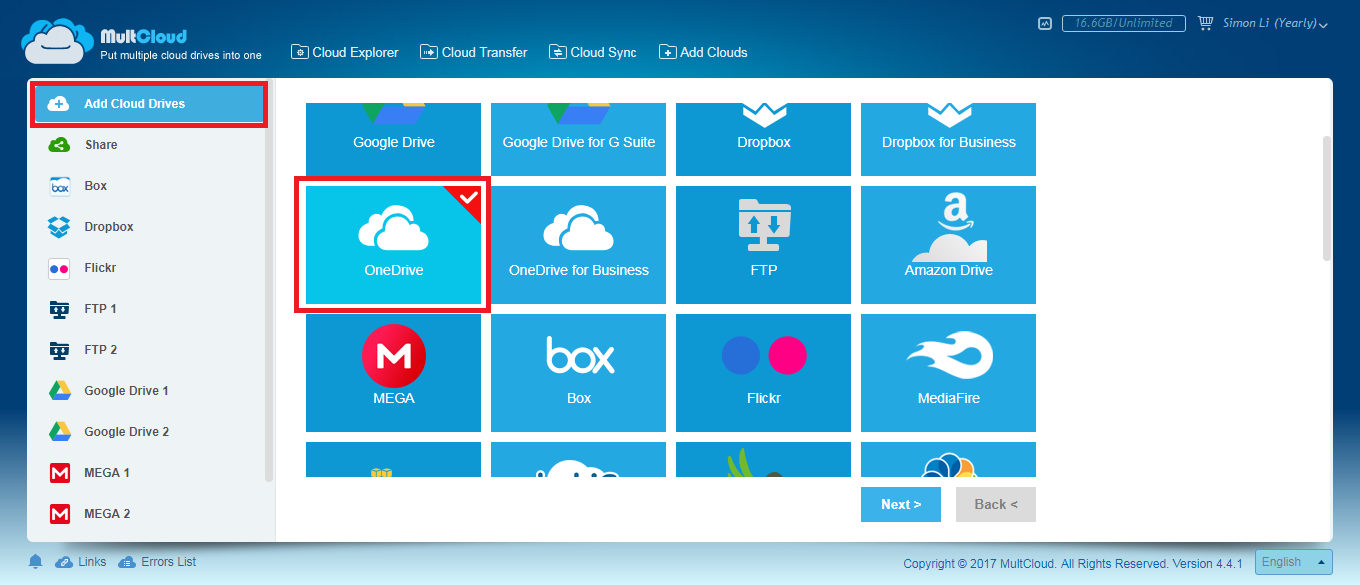Click the Links chain-cloud icon

[64, 562]
